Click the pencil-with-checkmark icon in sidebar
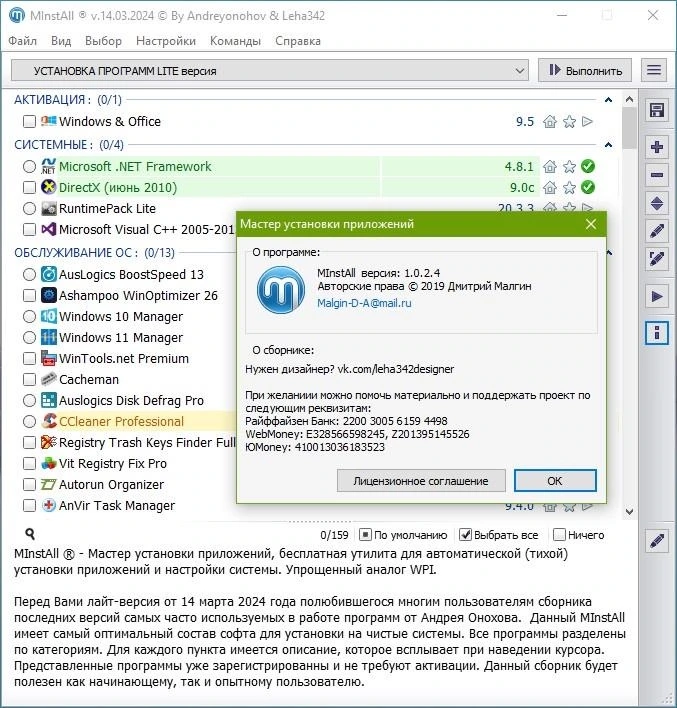Screen dimensions: 677x708 657,259
